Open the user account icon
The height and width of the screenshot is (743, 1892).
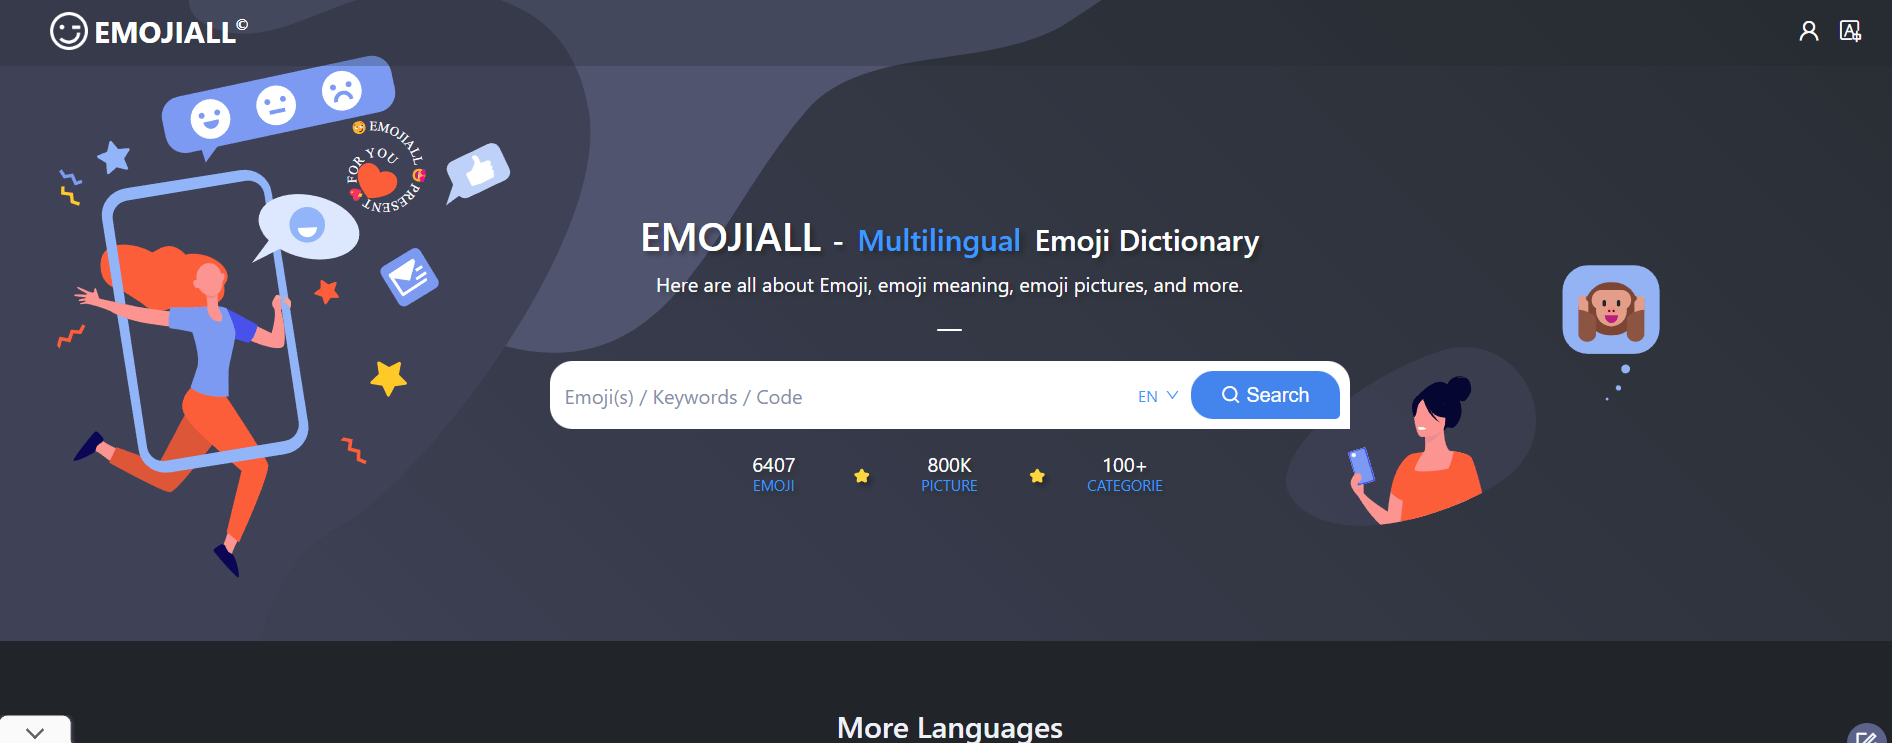click(x=1808, y=31)
